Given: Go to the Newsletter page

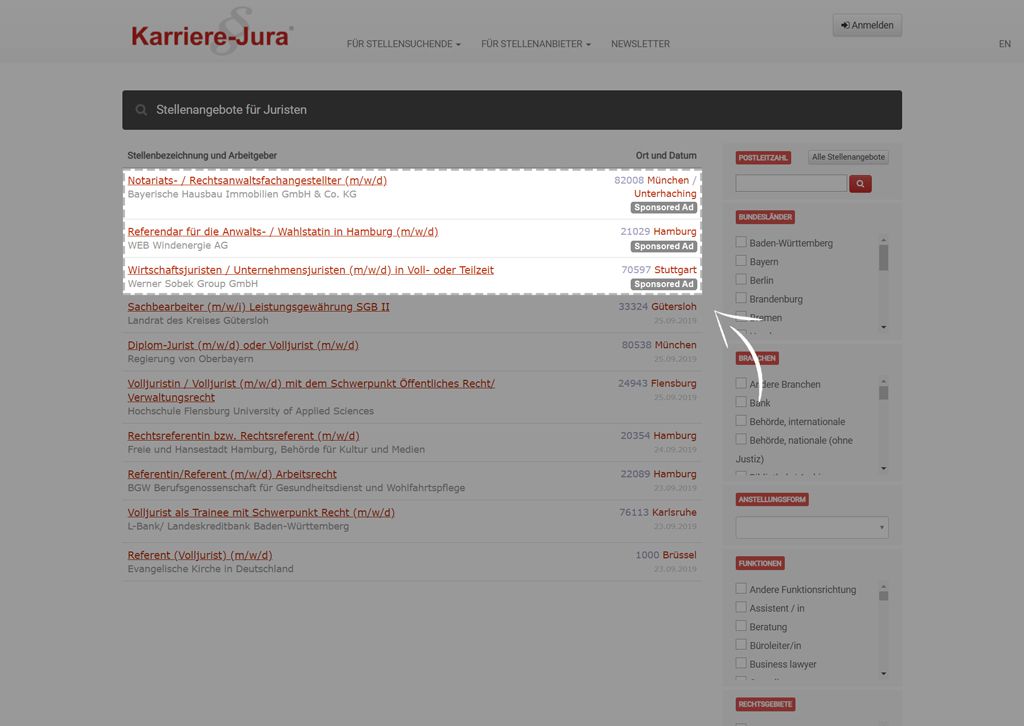Looking at the screenshot, I should click(640, 44).
